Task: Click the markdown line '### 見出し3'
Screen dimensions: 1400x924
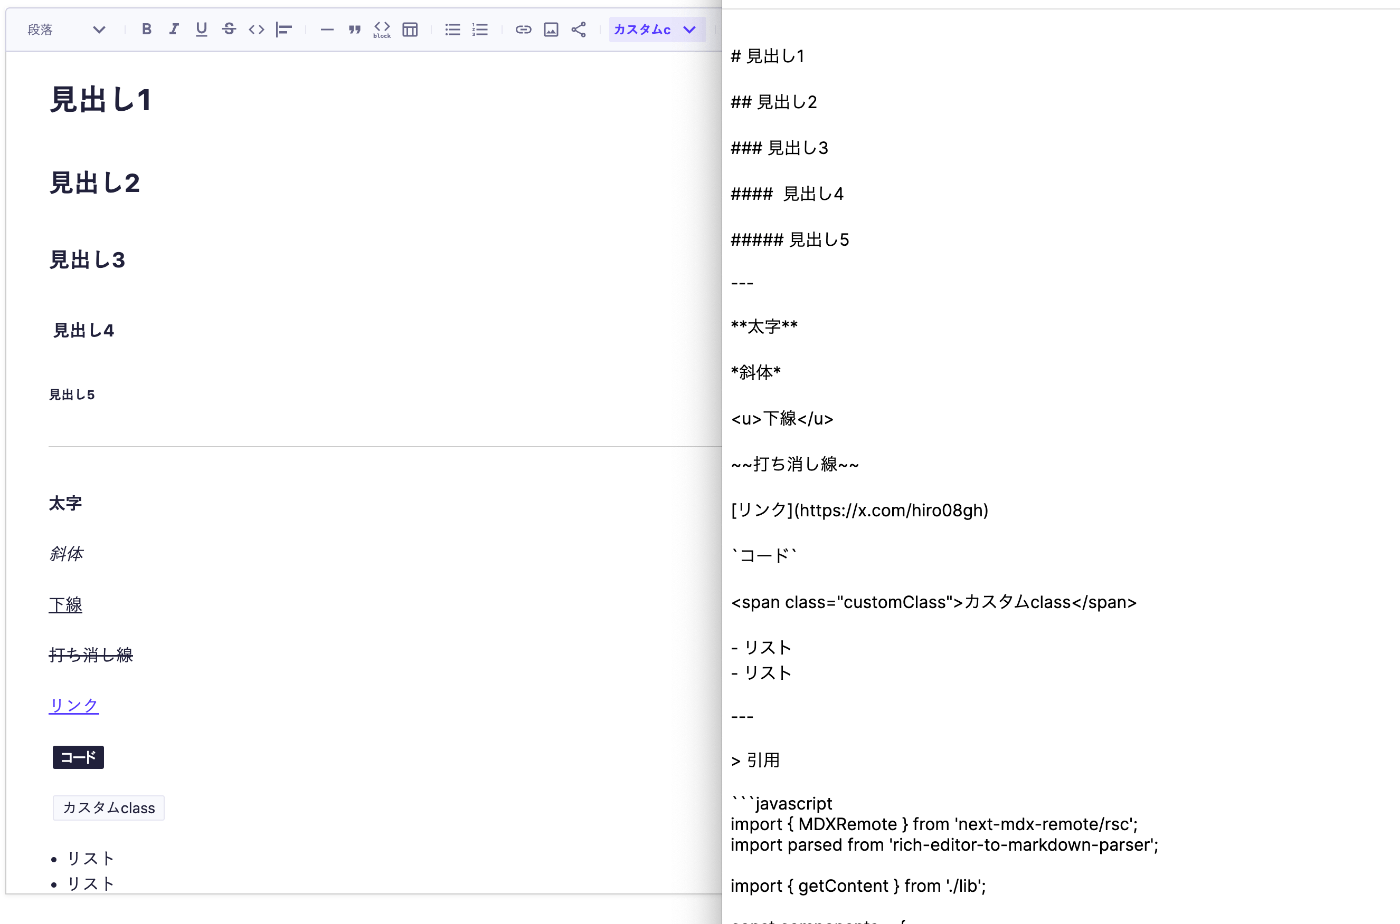Action: click(780, 148)
